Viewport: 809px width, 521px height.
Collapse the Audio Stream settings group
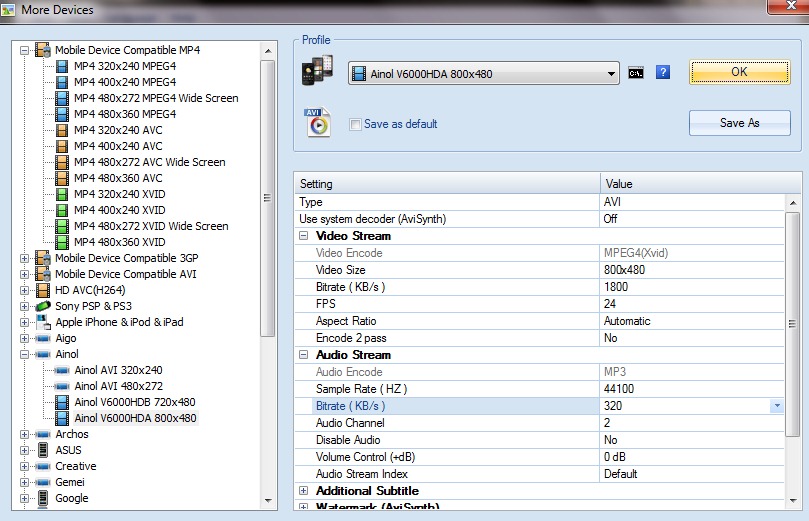(303, 354)
